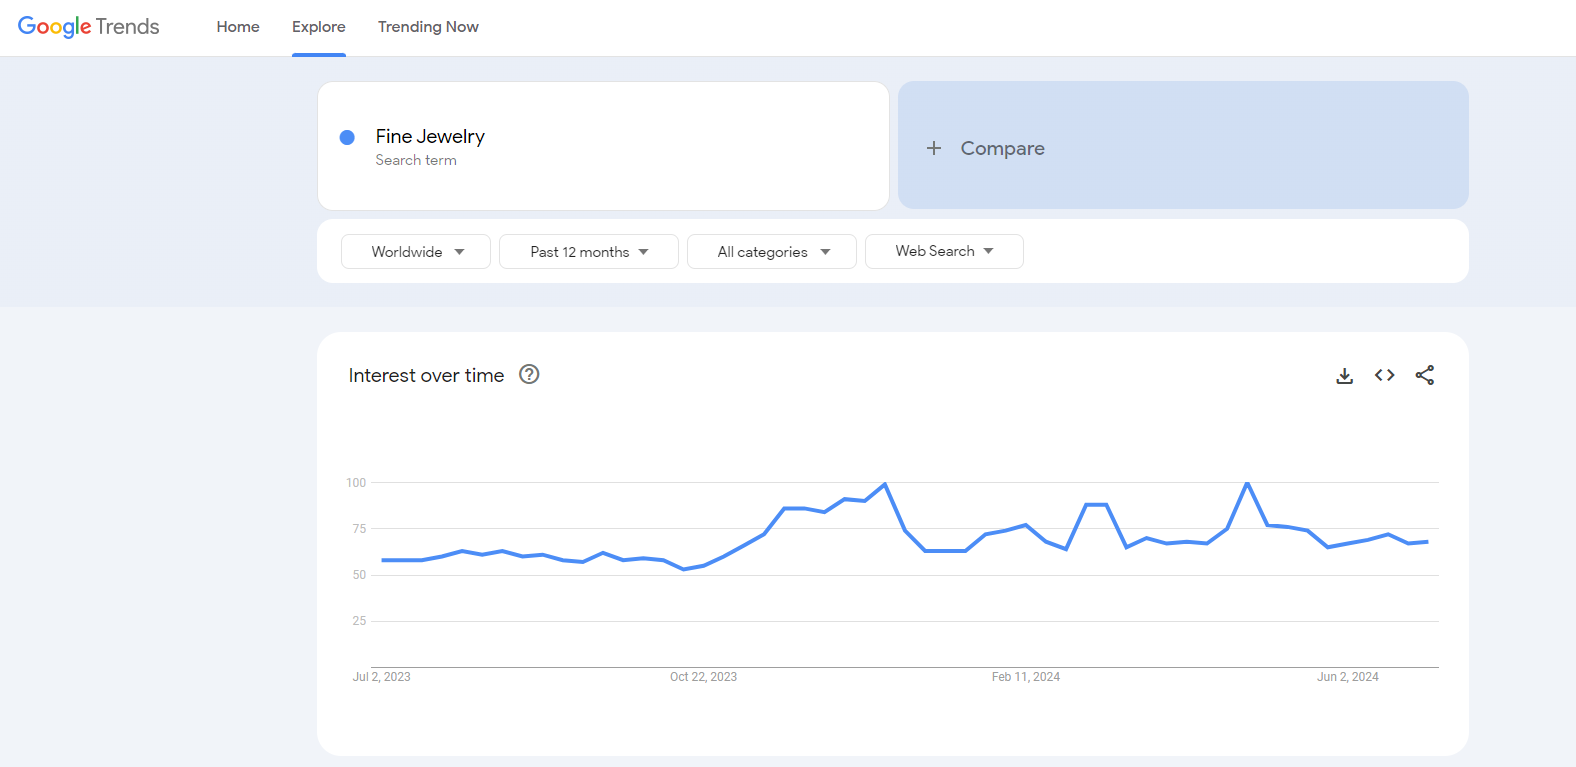Go to Trending Now tab
This screenshot has height=767, width=1576.
(428, 27)
